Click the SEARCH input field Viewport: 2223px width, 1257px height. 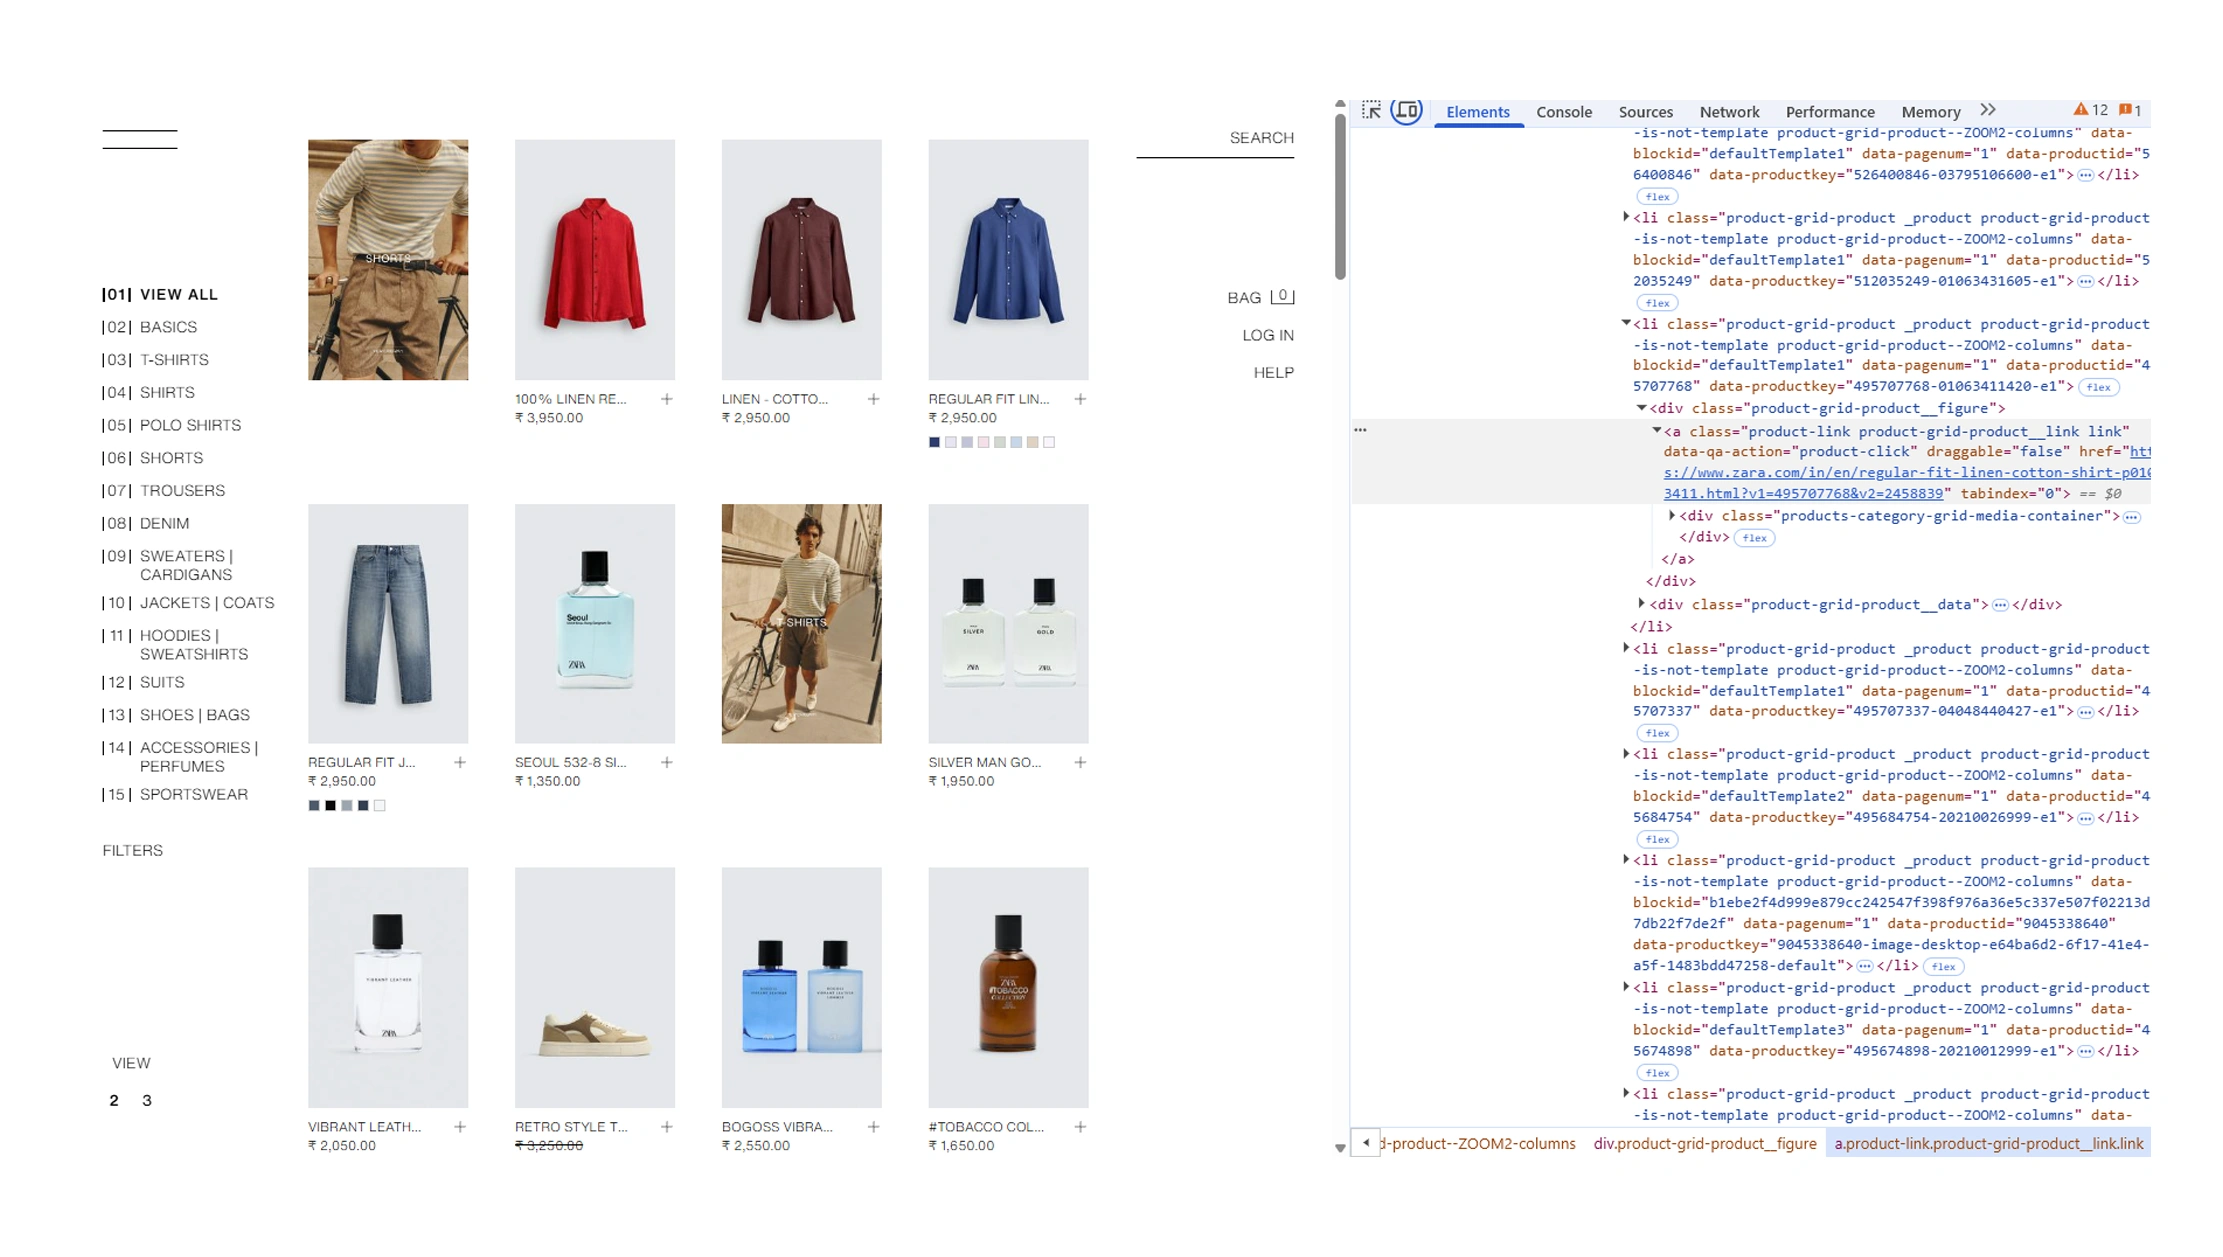pyautogui.click(x=1215, y=139)
